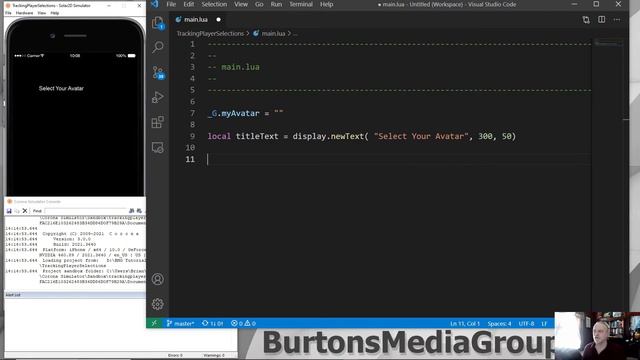Click on the minimap preview
This screenshot has width=640, height=360.
tap(608, 43)
